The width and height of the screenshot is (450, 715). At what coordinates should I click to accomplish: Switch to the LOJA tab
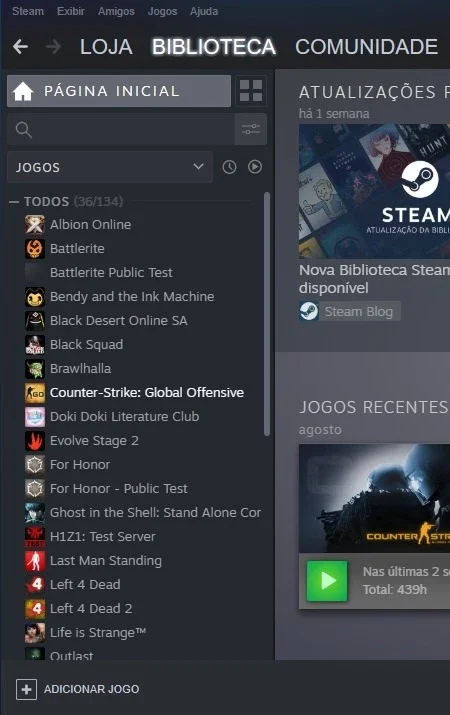point(106,47)
